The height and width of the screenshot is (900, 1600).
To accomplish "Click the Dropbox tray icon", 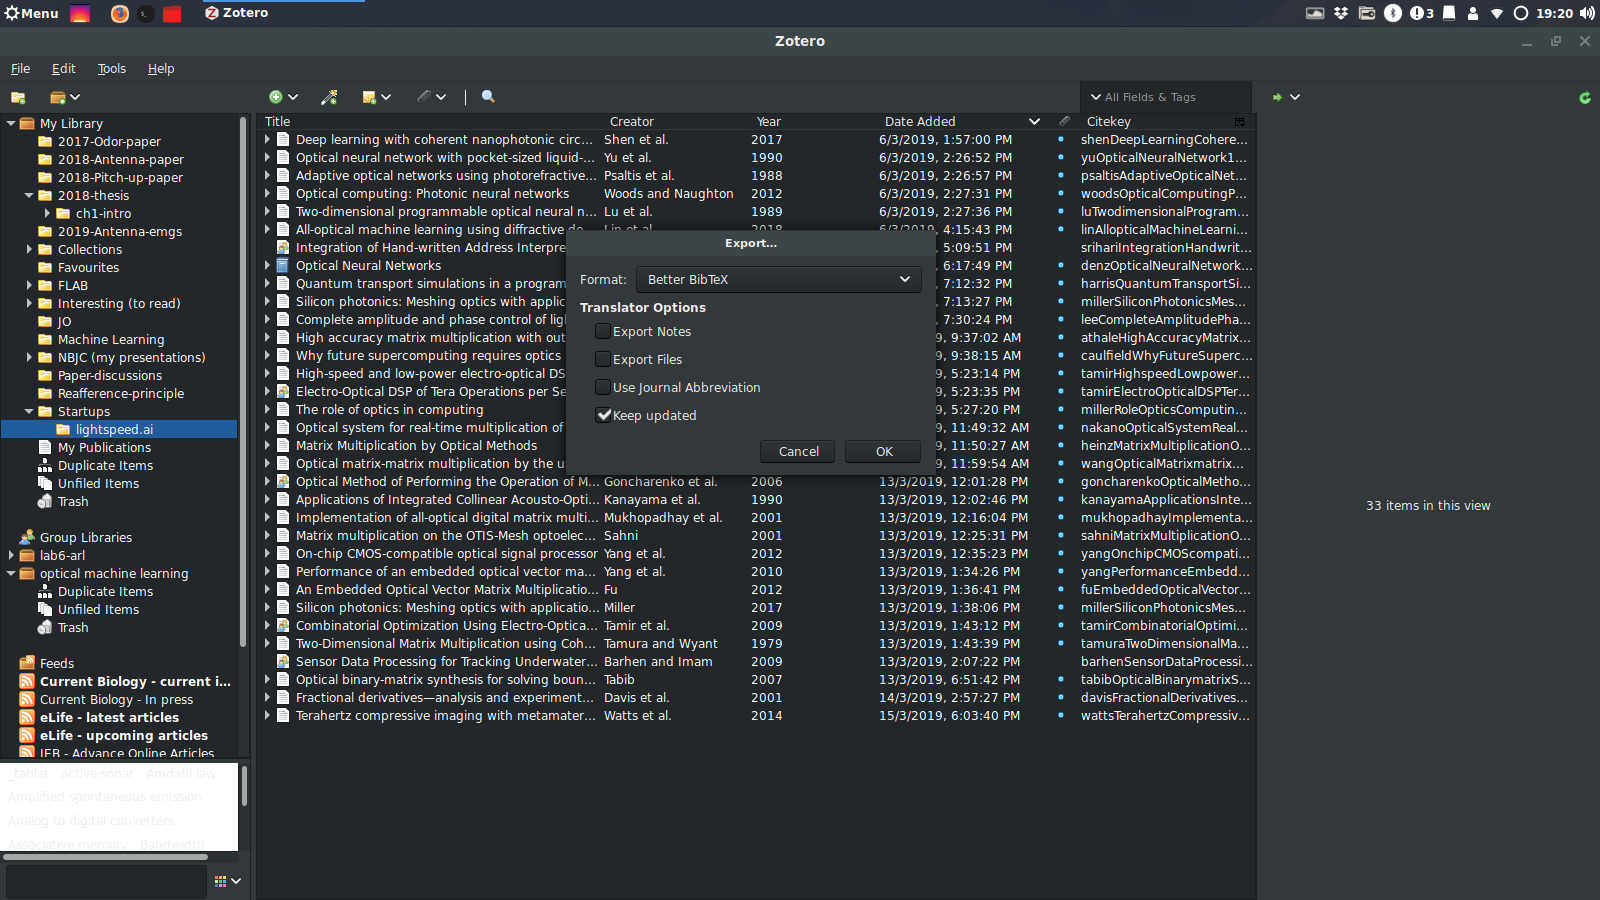I will [x=1341, y=13].
